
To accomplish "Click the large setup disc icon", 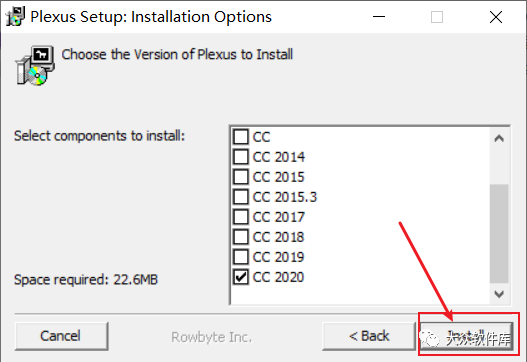I will coord(35,65).
